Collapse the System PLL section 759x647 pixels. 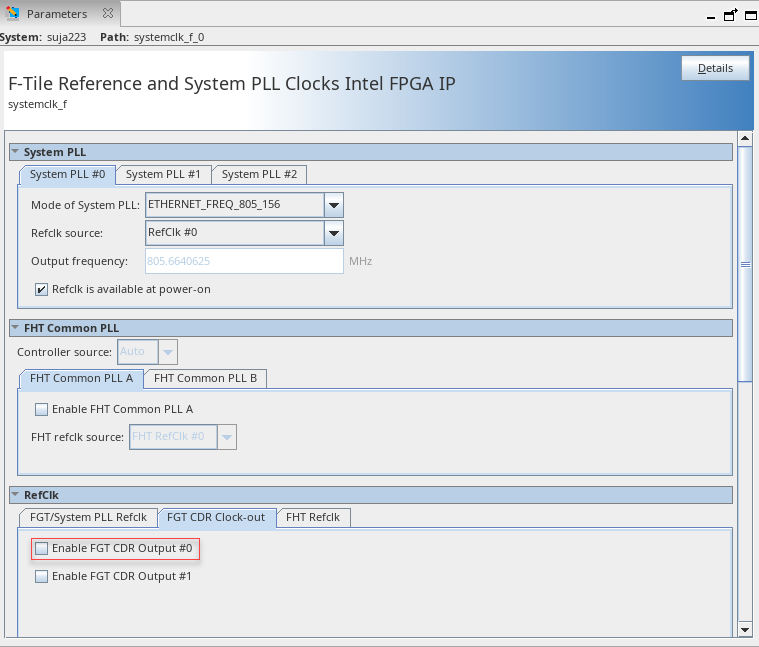click(16, 152)
